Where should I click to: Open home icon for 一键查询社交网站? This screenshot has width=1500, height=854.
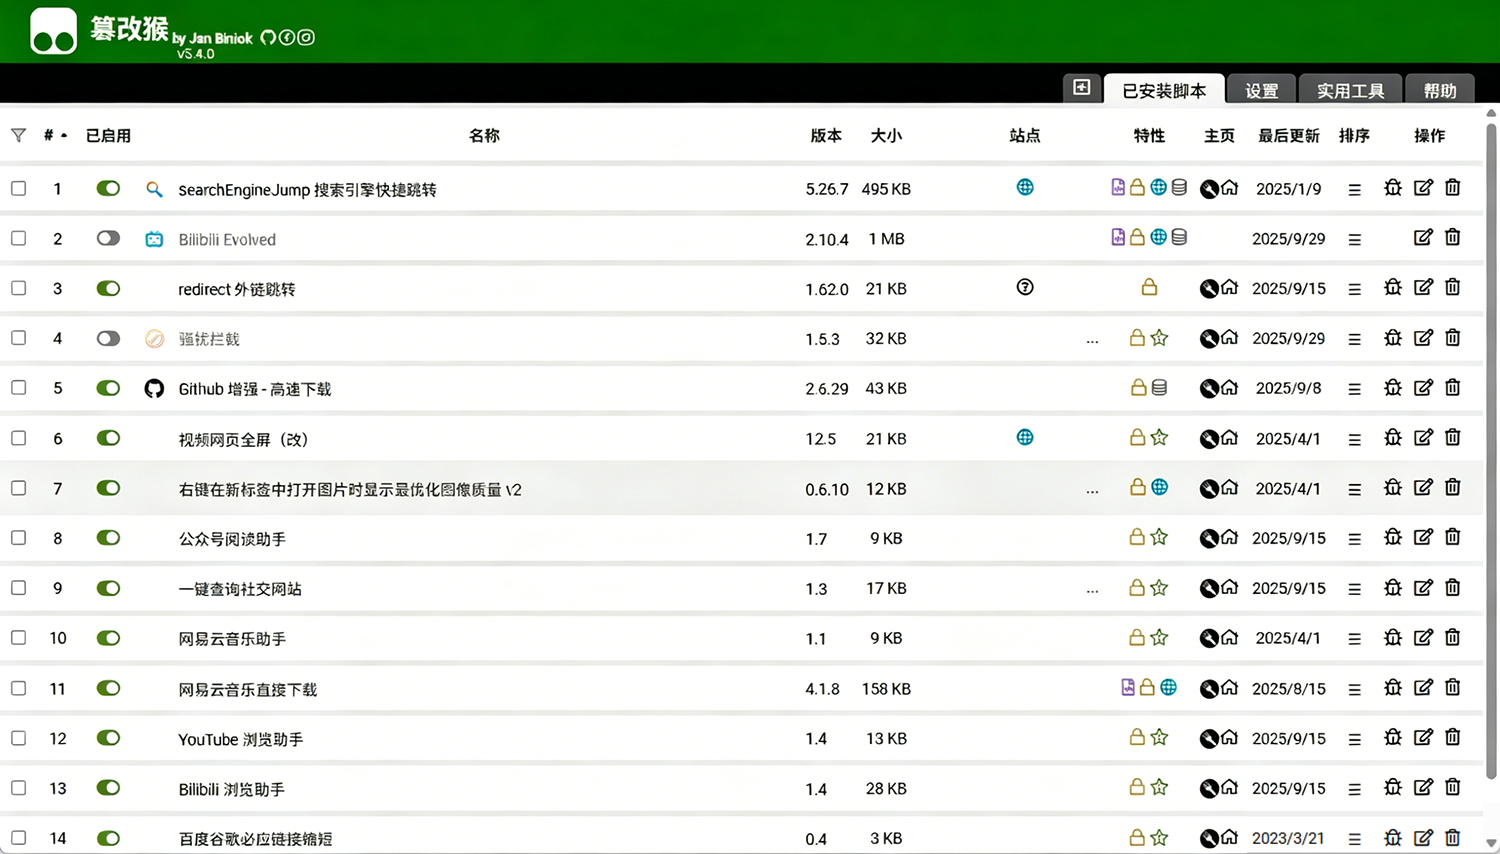1230,588
